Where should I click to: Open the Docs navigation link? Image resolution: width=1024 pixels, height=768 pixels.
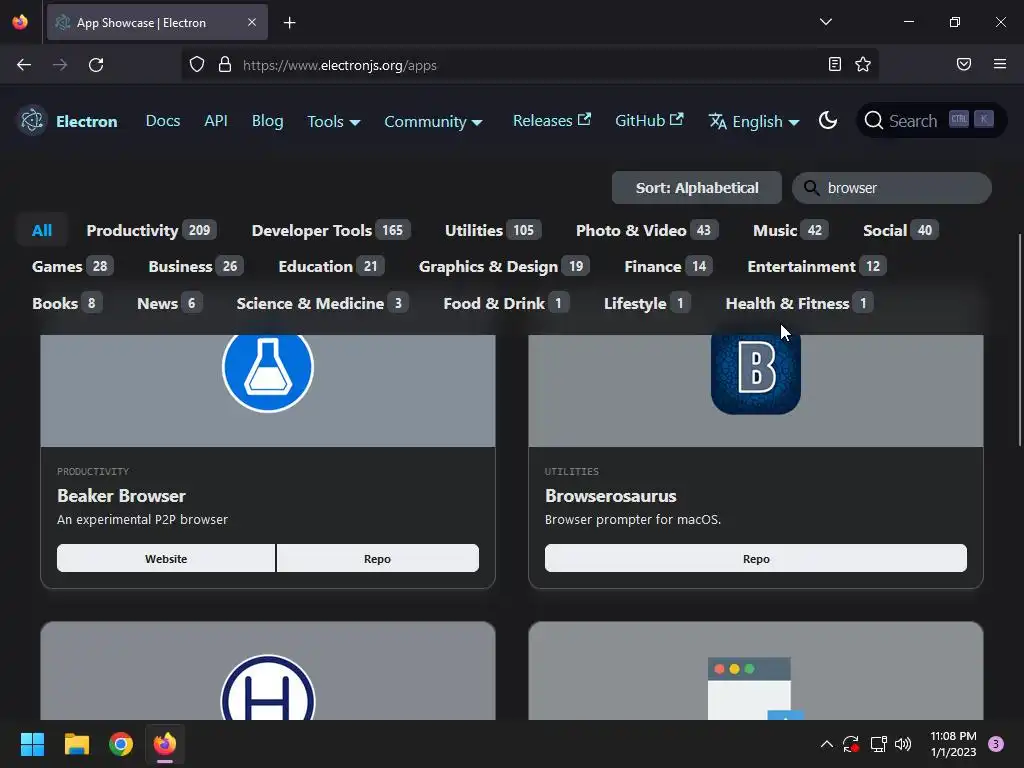coord(163,121)
